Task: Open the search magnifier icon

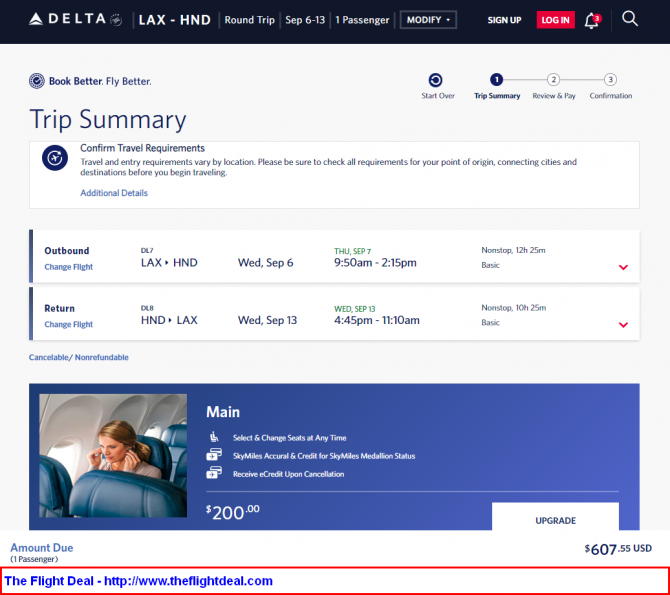Action: click(x=630, y=19)
